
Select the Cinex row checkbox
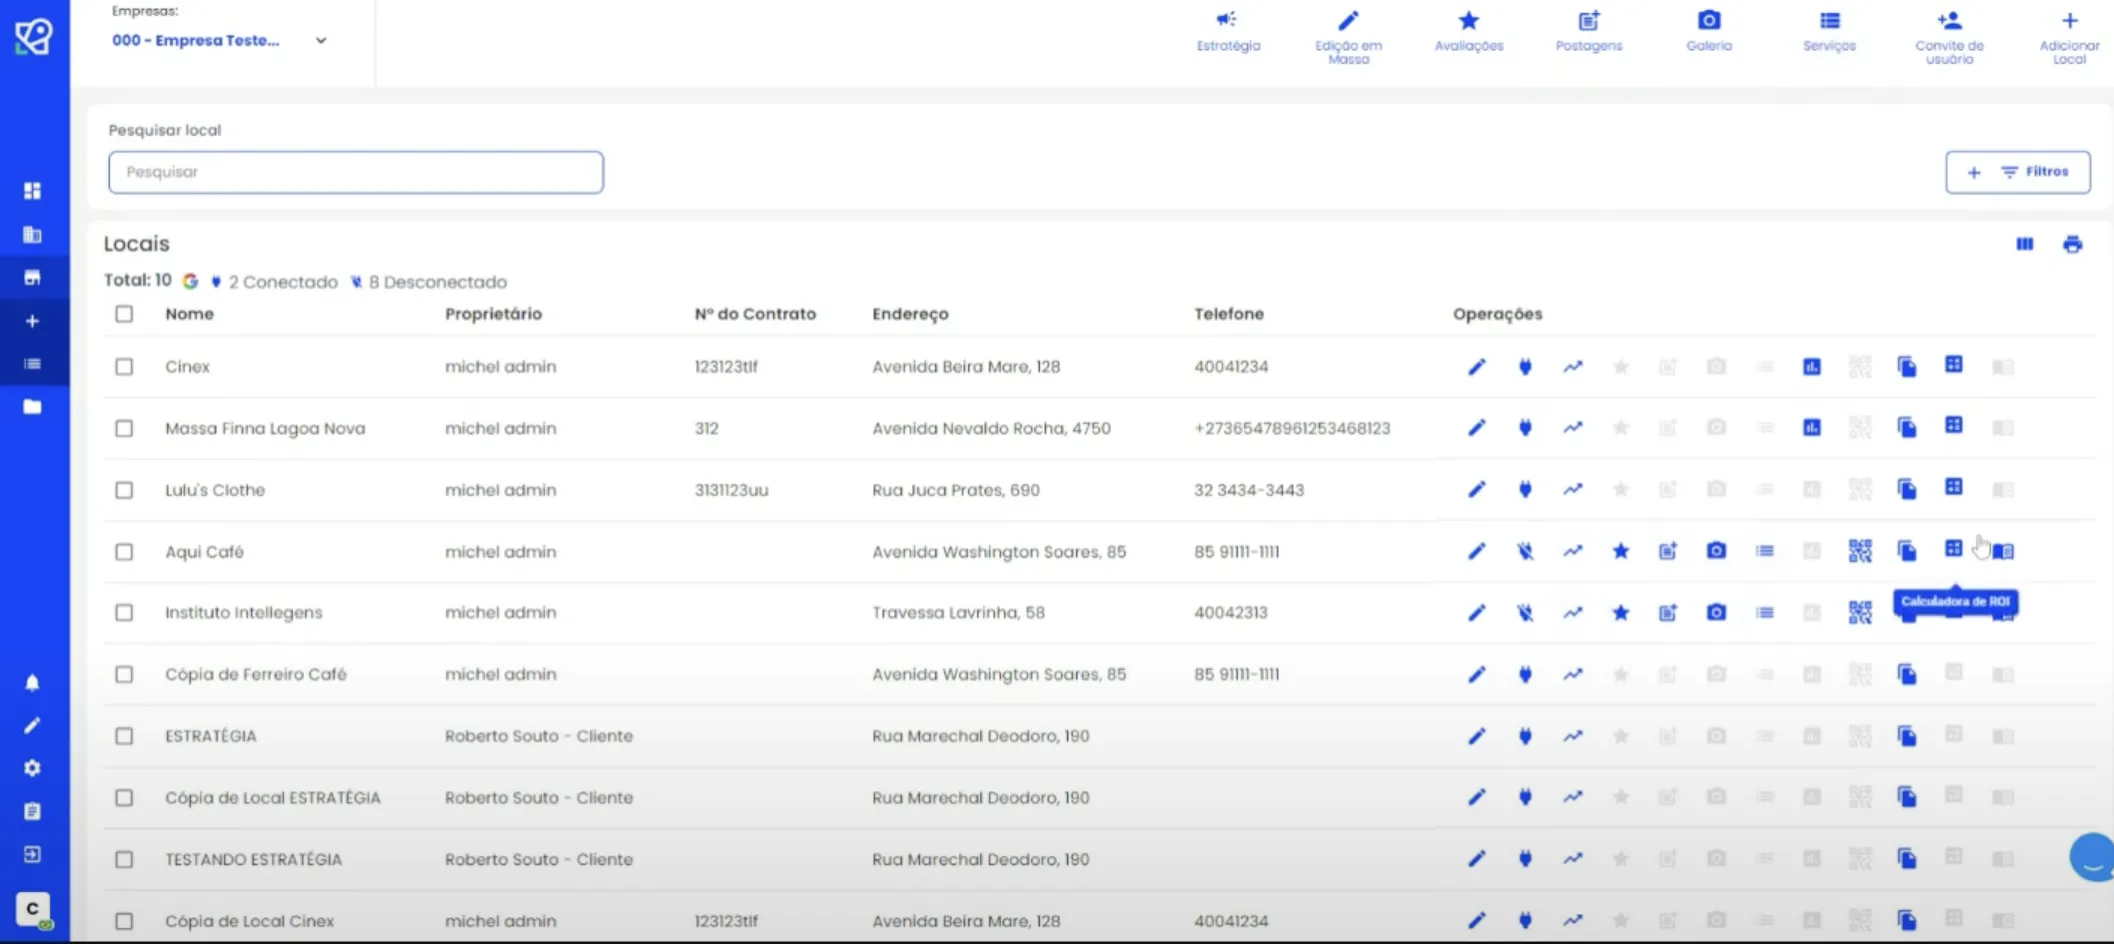124,367
